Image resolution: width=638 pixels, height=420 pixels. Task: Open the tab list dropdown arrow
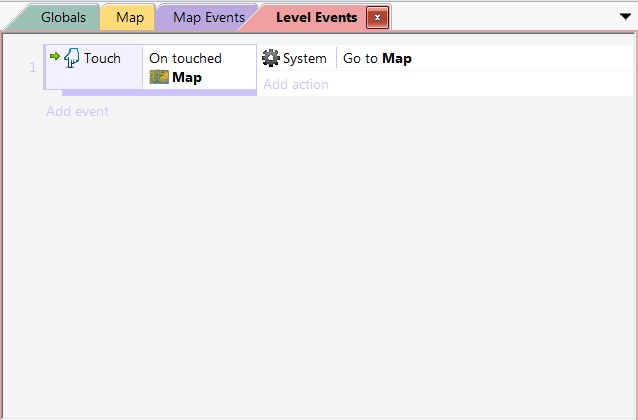point(625,17)
